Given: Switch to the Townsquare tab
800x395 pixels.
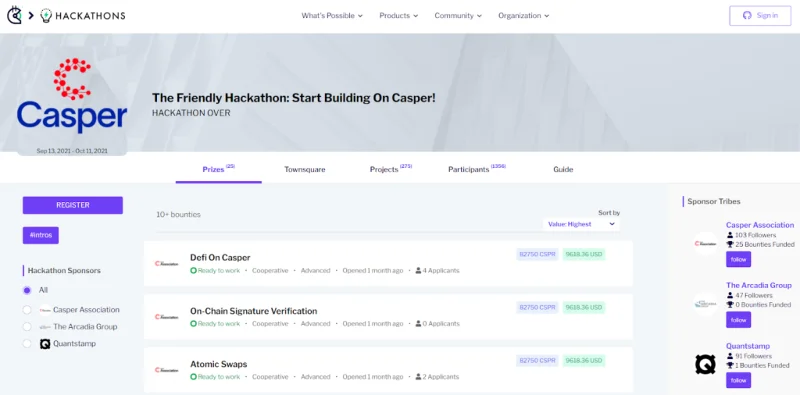Looking at the screenshot, I should pyautogui.click(x=305, y=169).
